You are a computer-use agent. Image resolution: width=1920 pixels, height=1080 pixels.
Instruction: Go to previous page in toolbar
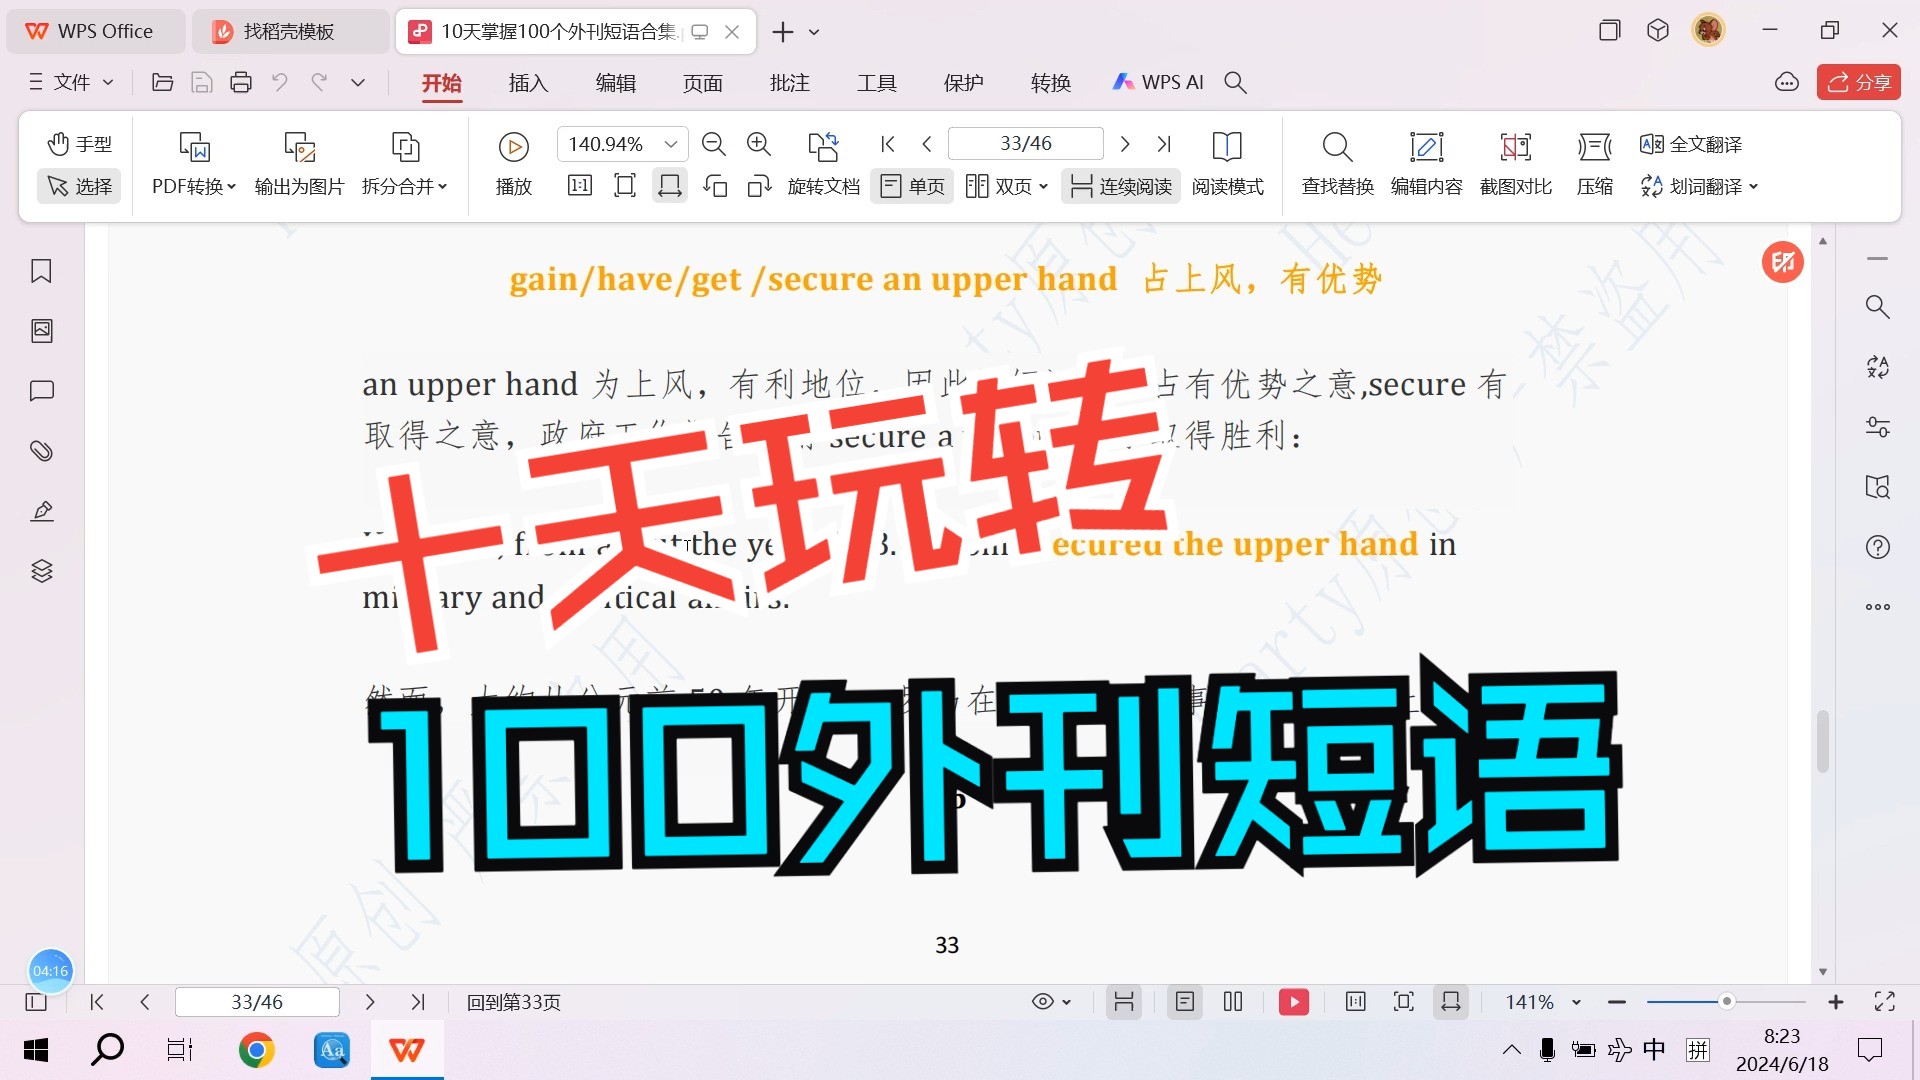point(927,144)
